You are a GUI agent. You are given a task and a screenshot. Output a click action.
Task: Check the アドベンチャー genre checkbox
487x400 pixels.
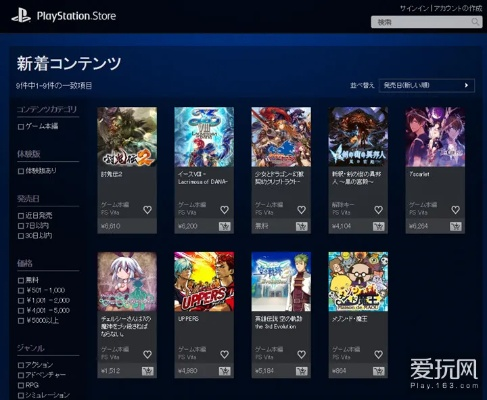21,375
